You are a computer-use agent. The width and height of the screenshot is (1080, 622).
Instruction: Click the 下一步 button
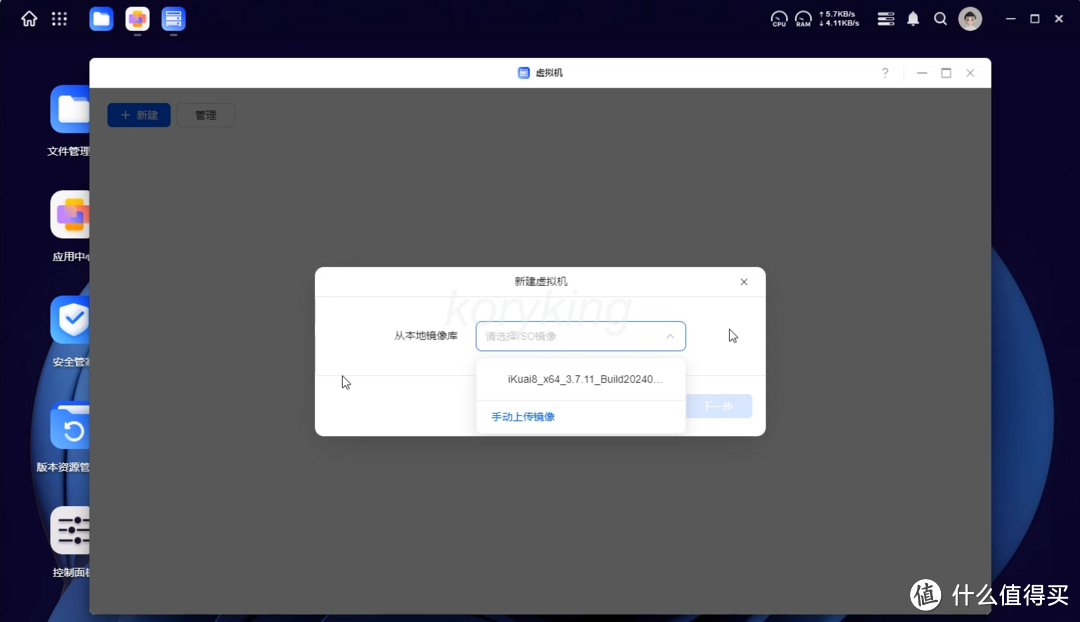point(719,406)
